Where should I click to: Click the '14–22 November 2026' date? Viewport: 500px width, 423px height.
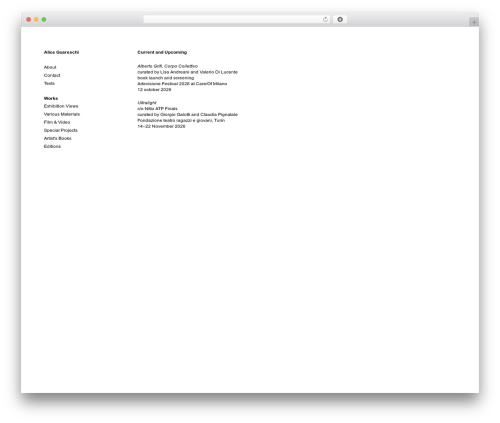(161, 126)
